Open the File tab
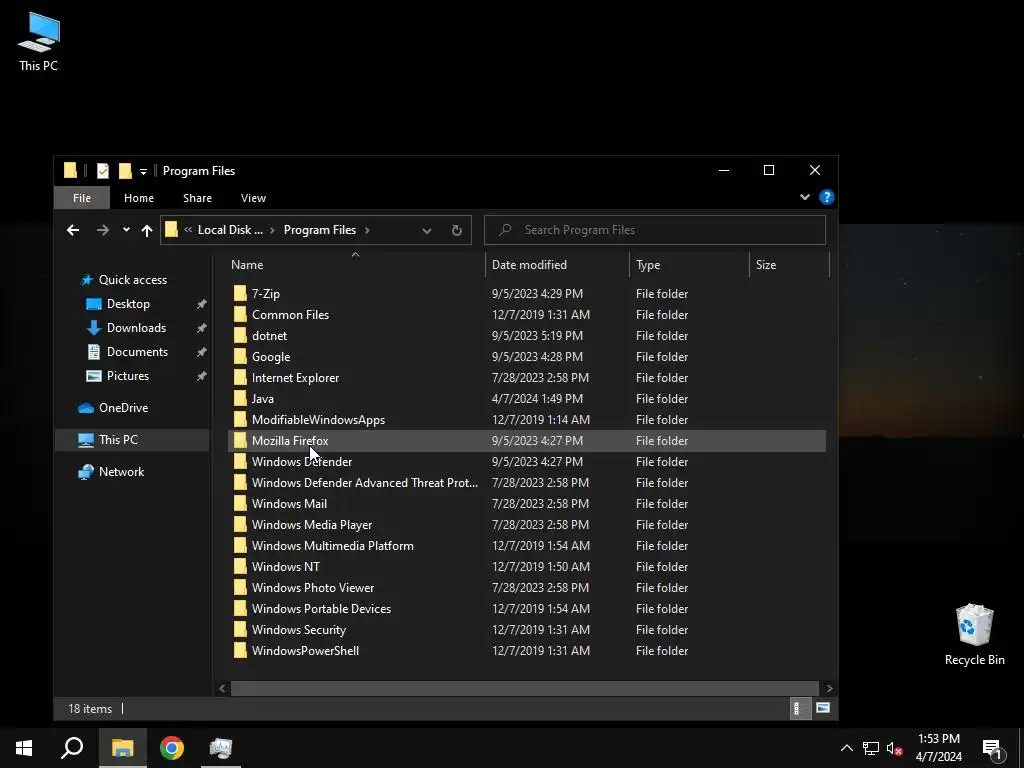The height and width of the screenshot is (768, 1024). [82, 198]
